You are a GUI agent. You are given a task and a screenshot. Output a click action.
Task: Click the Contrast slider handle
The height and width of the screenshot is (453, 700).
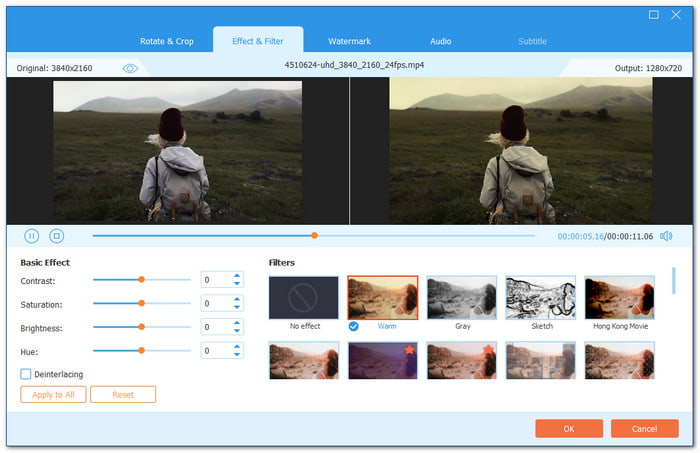(x=142, y=279)
